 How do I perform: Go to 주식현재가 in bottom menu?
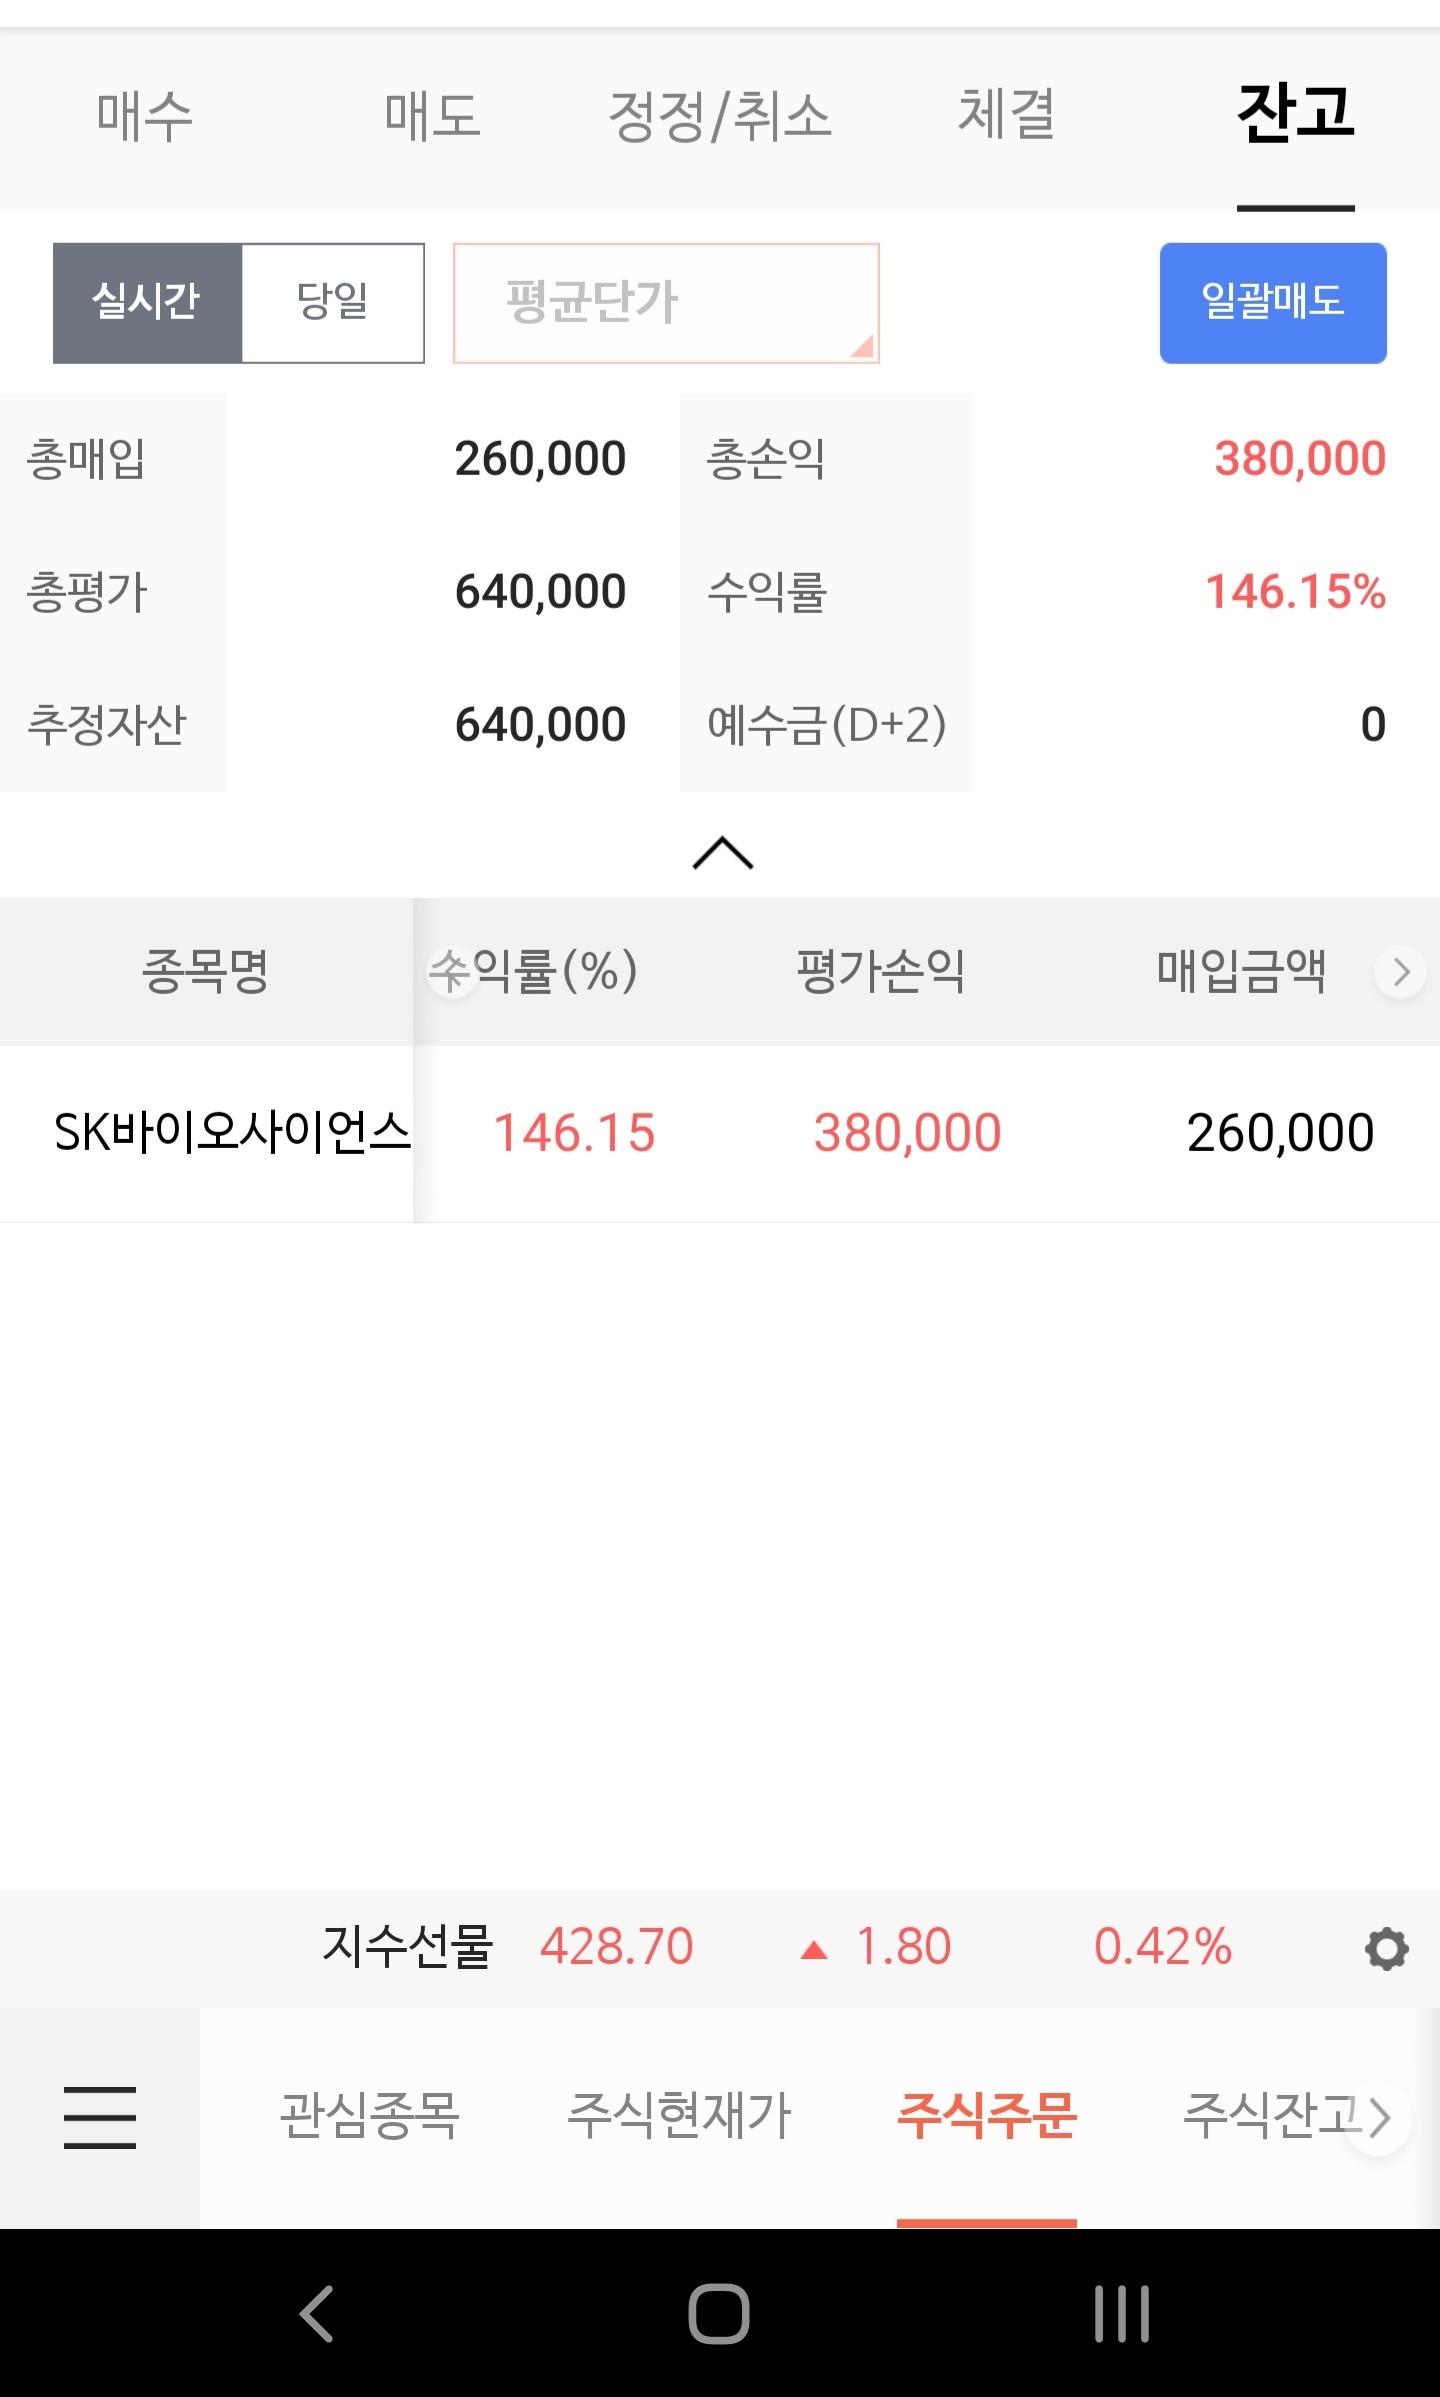pos(679,2115)
